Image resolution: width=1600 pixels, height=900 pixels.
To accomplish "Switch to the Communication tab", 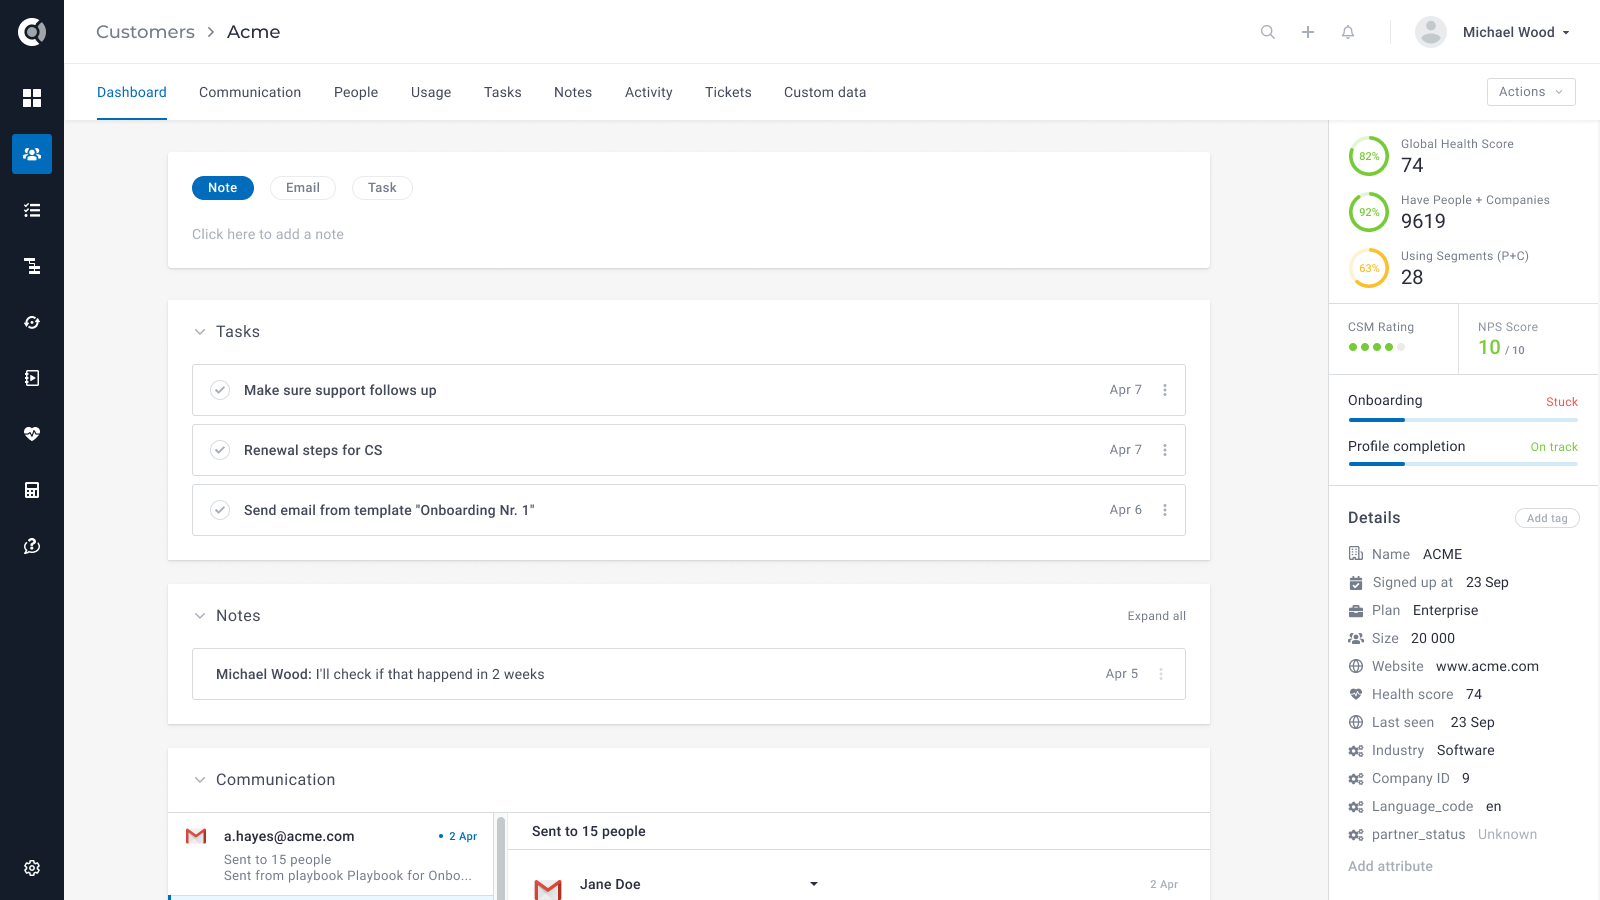I will click(250, 92).
